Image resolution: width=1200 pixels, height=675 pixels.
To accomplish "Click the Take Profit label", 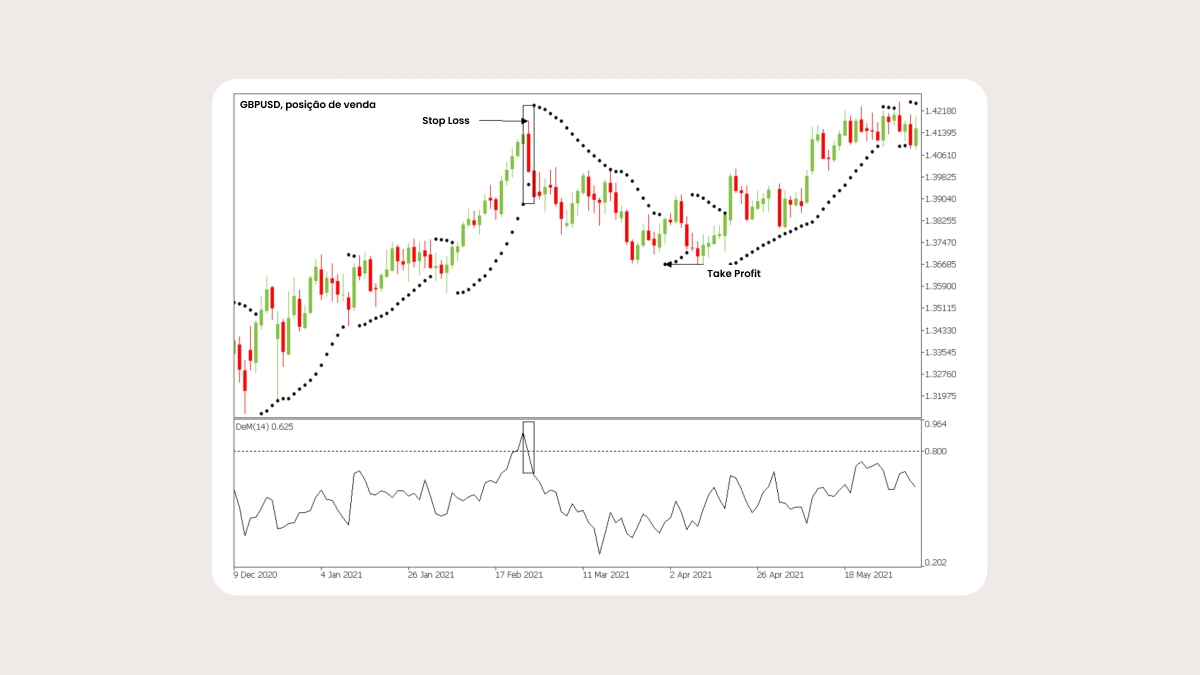I will click(x=733, y=273).
